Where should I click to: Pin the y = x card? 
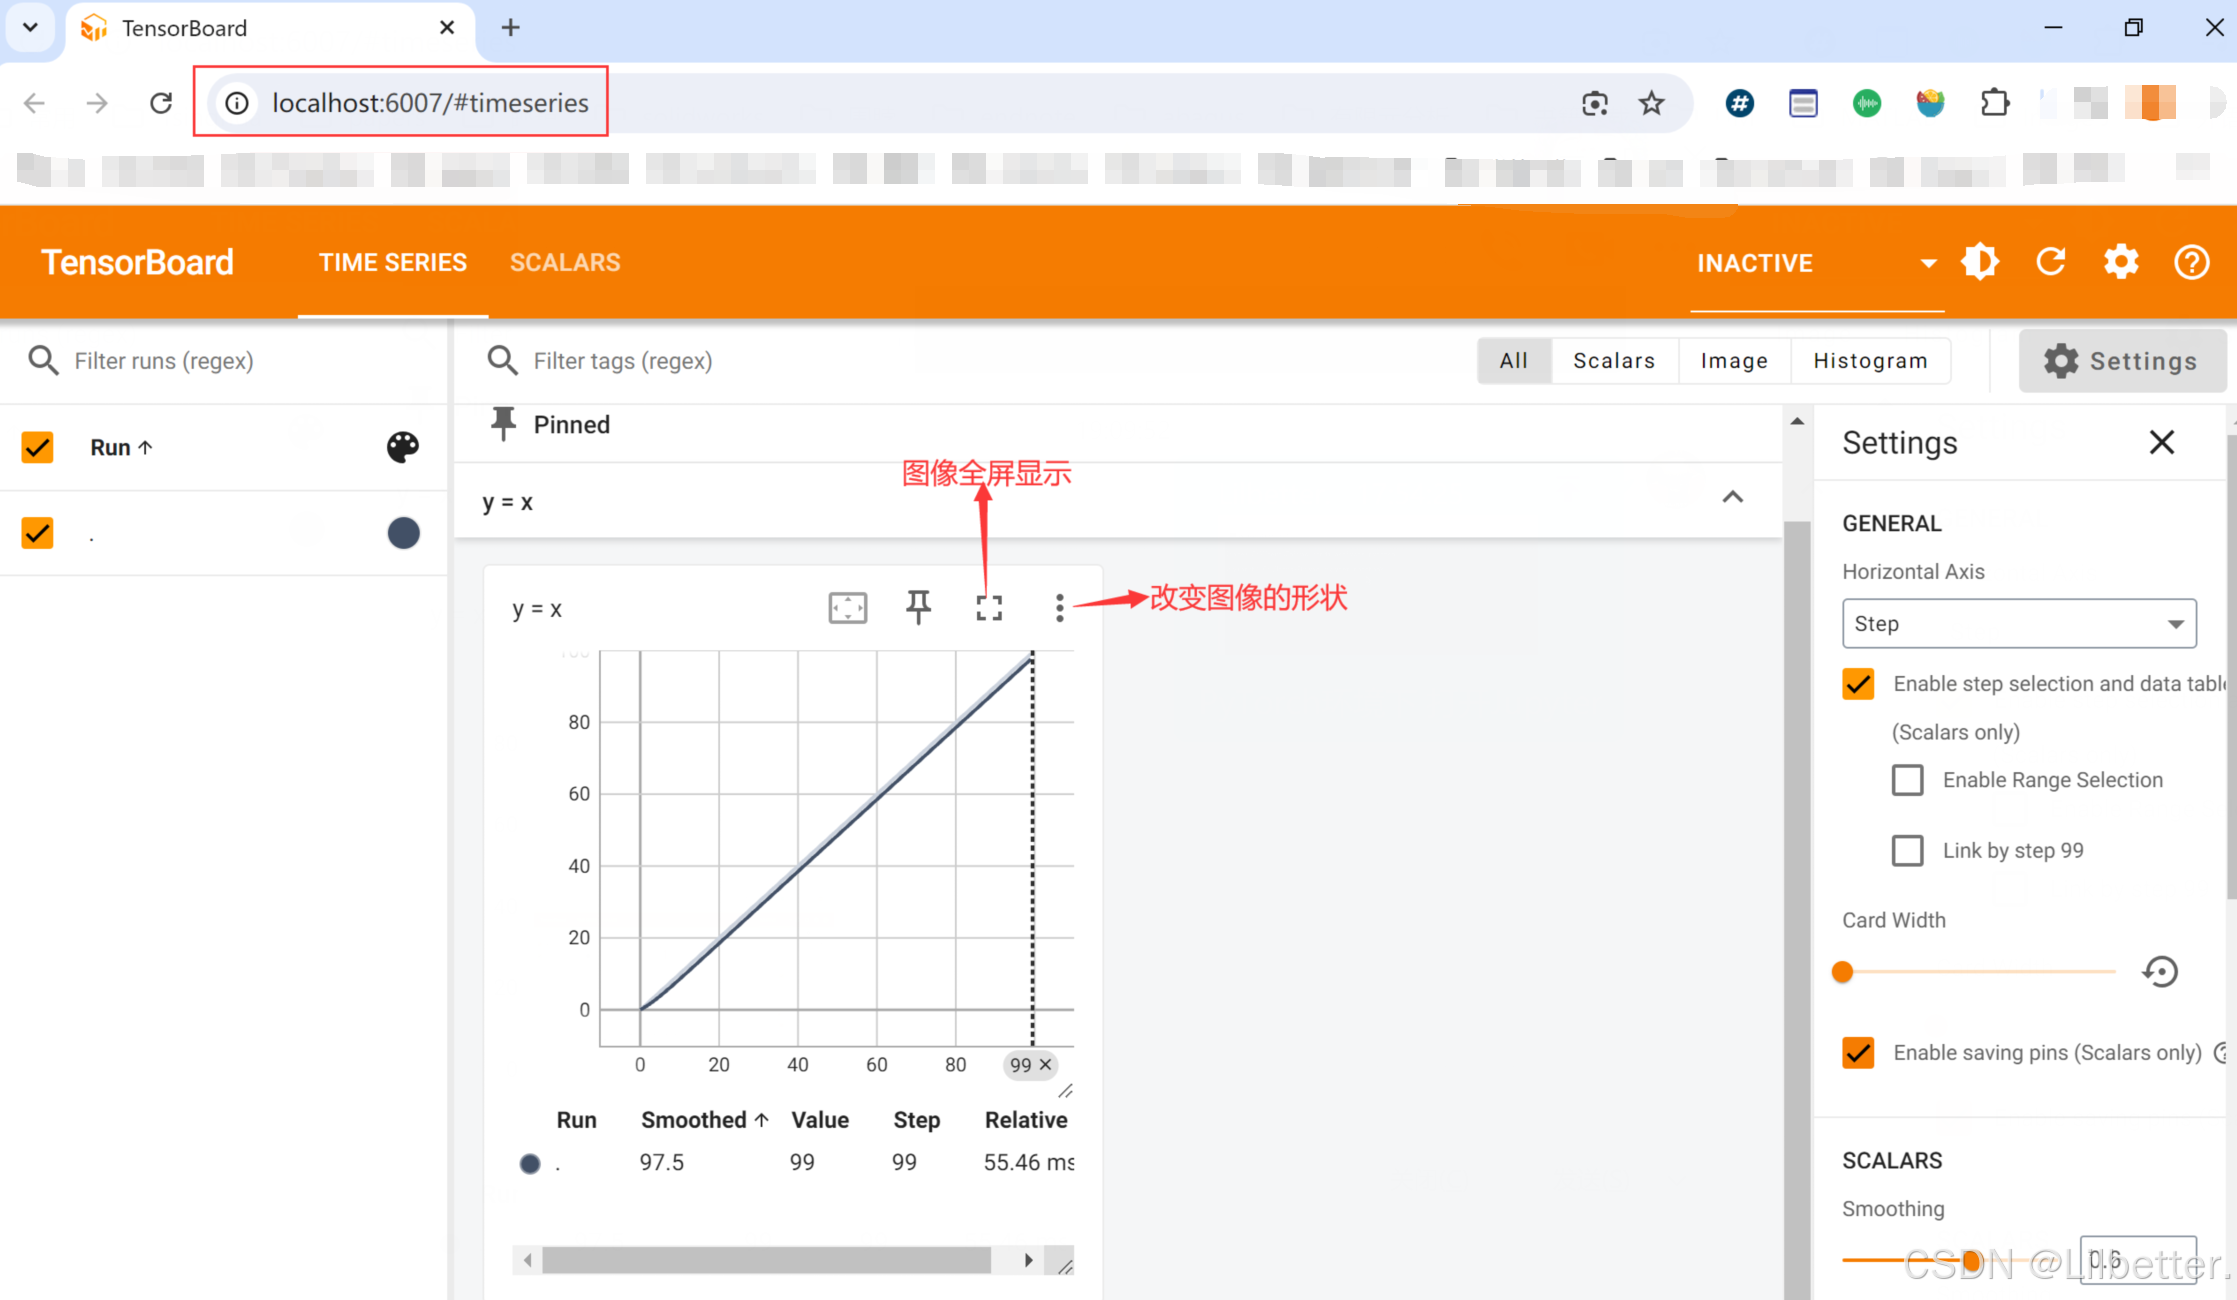click(918, 608)
